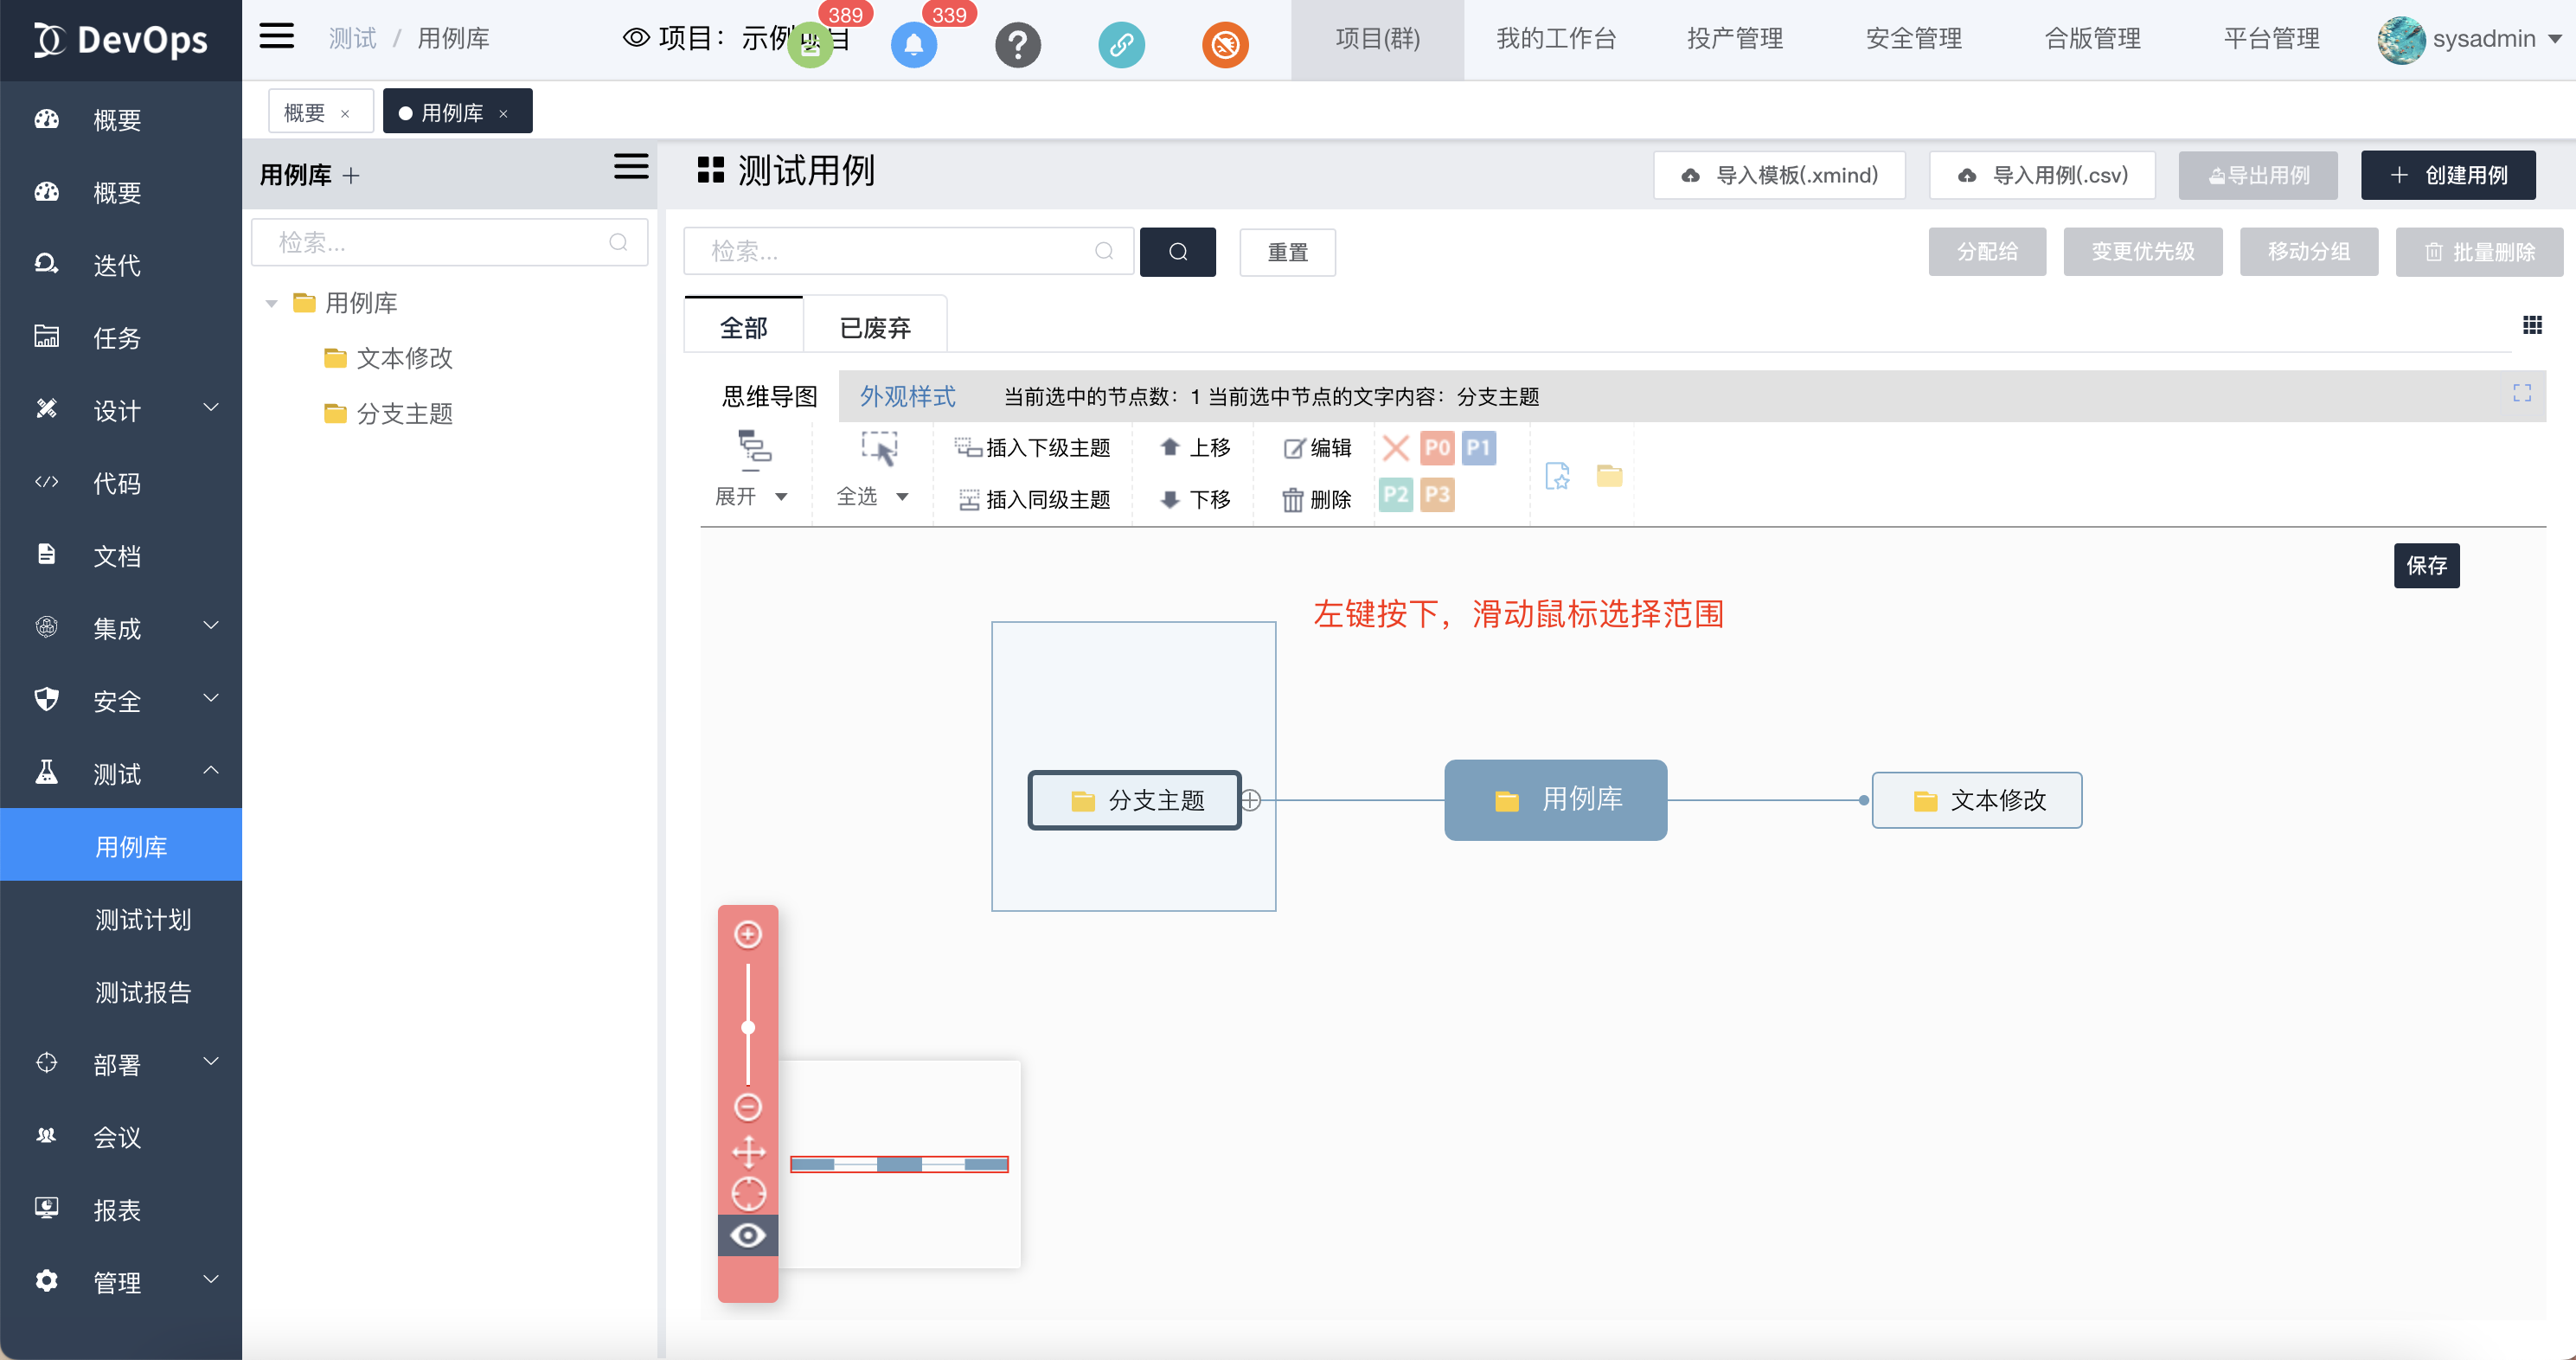Switch to grid view layout icon
This screenshot has width=2576, height=1360.
2532,325
